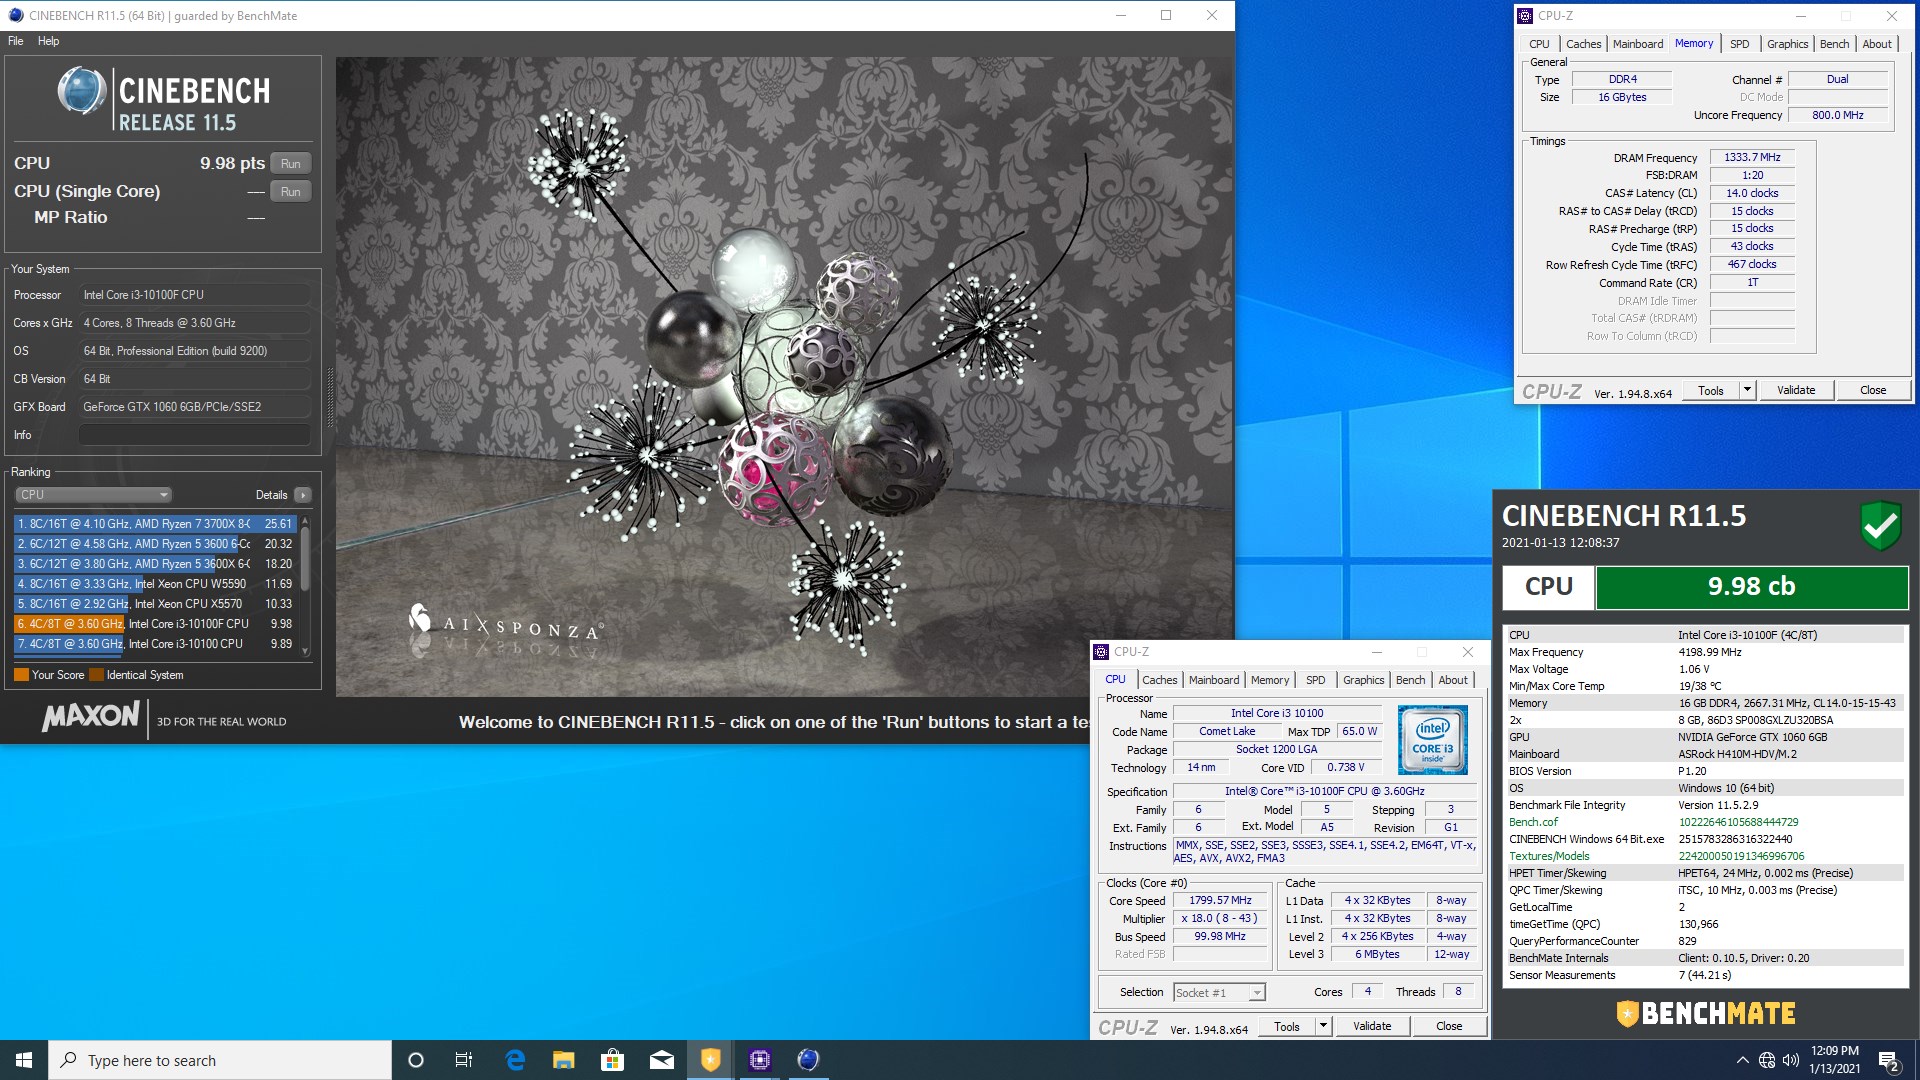The image size is (1920, 1080).
Task: Open taskbar clock showing 12:09 PM
Action: pos(1834,1060)
